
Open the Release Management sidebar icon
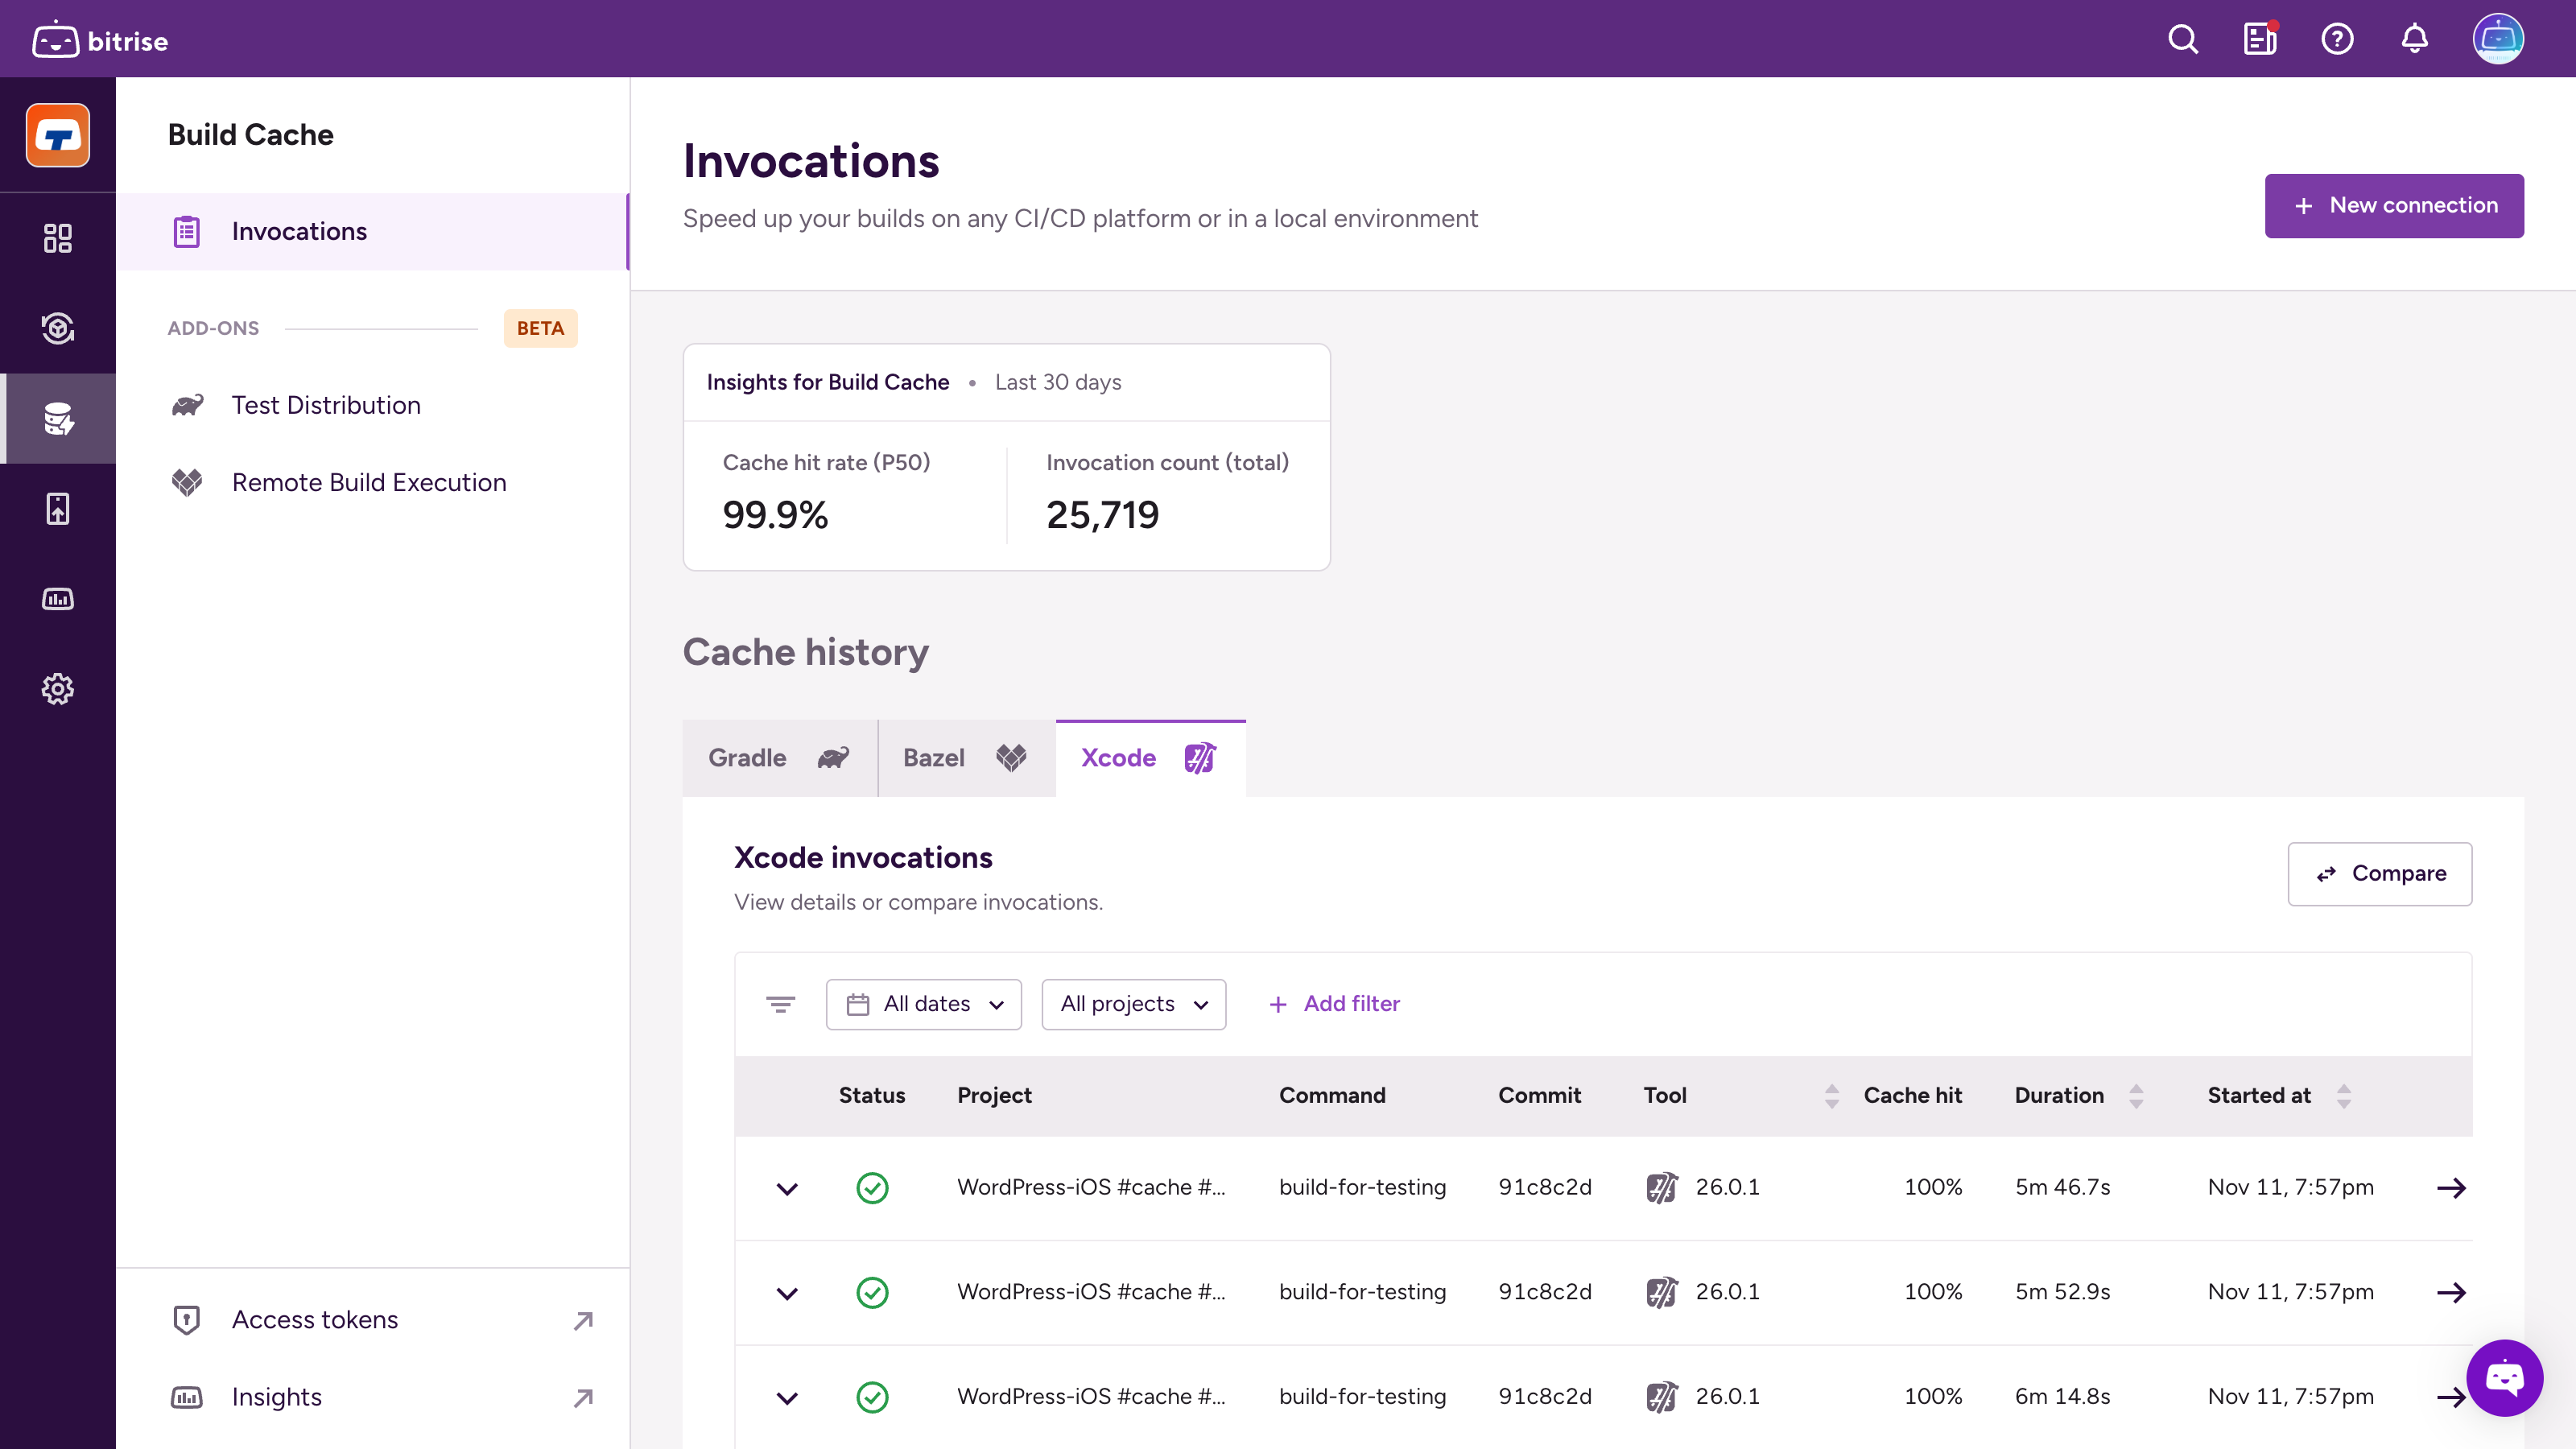(x=58, y=509)
